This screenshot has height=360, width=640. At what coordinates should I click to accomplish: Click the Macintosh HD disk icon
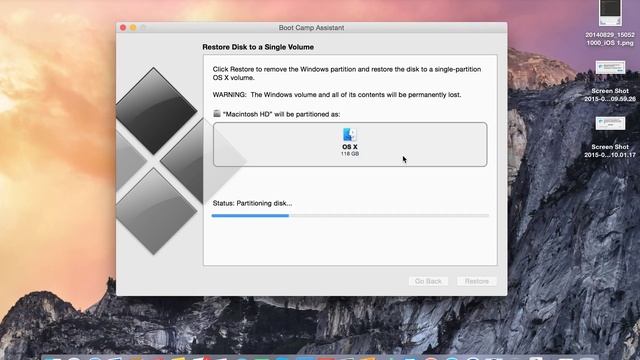click(217, 113)
